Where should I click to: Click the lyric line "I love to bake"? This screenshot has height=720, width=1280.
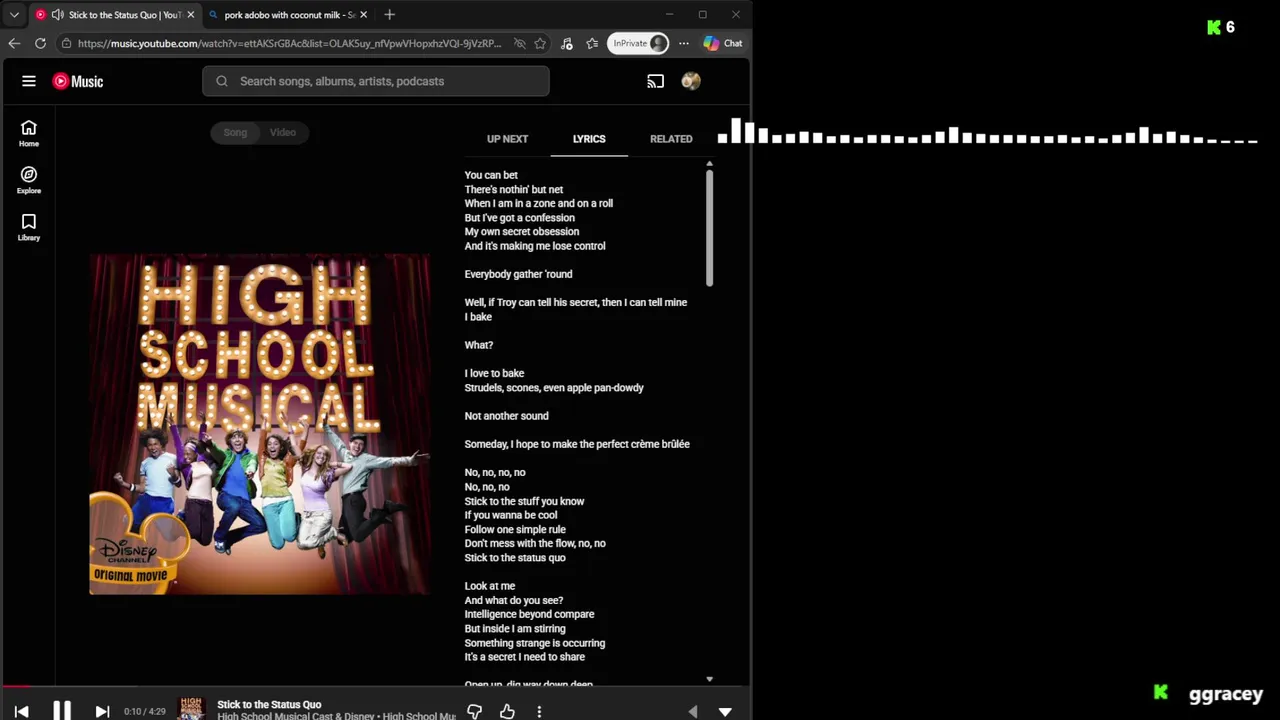[494, 373]
